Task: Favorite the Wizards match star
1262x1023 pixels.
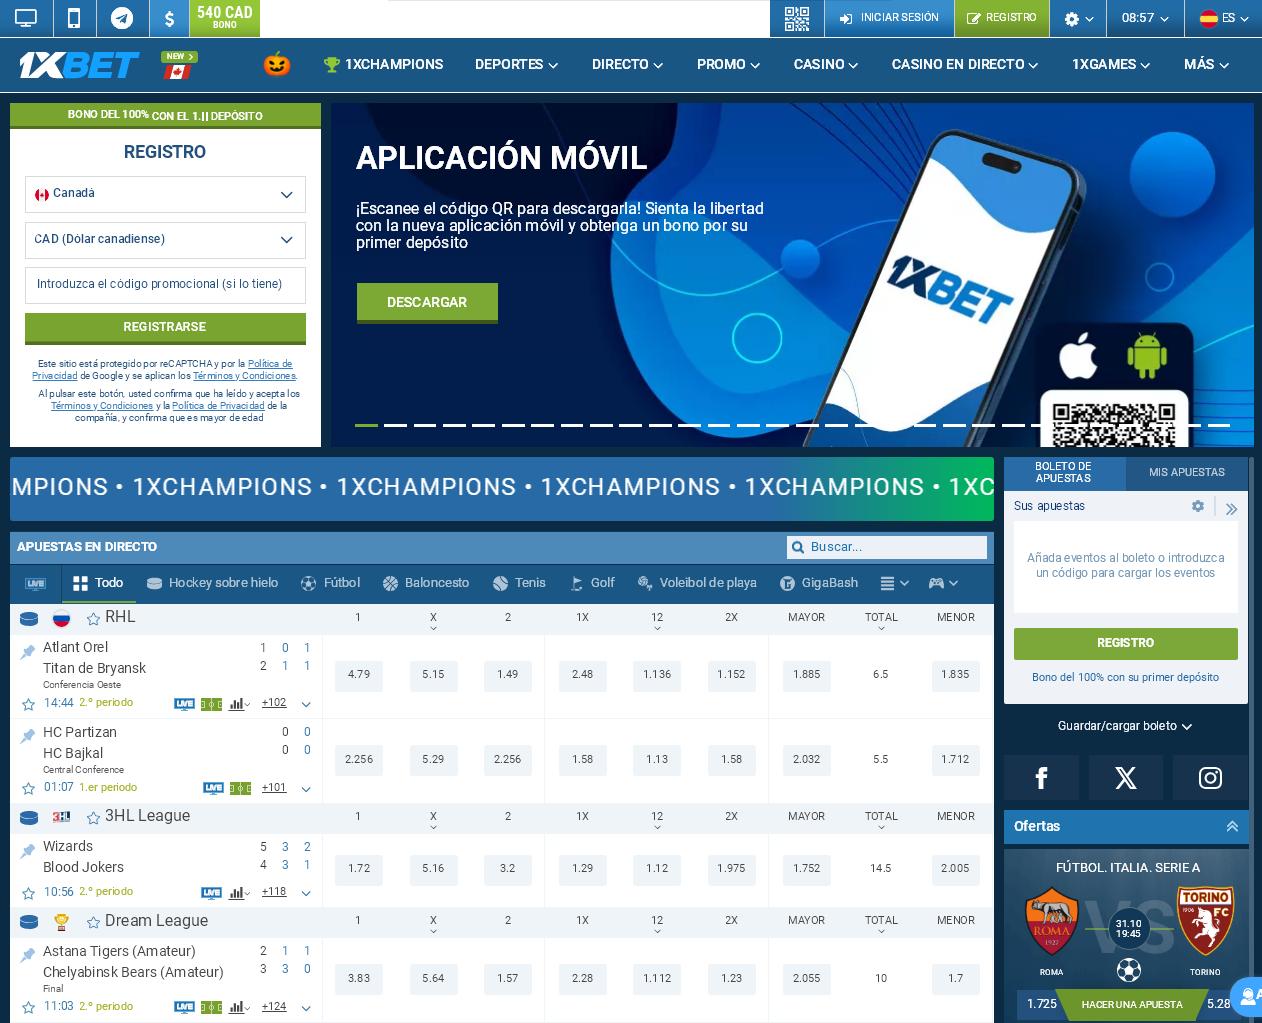Action: click(x=28, y=893)
